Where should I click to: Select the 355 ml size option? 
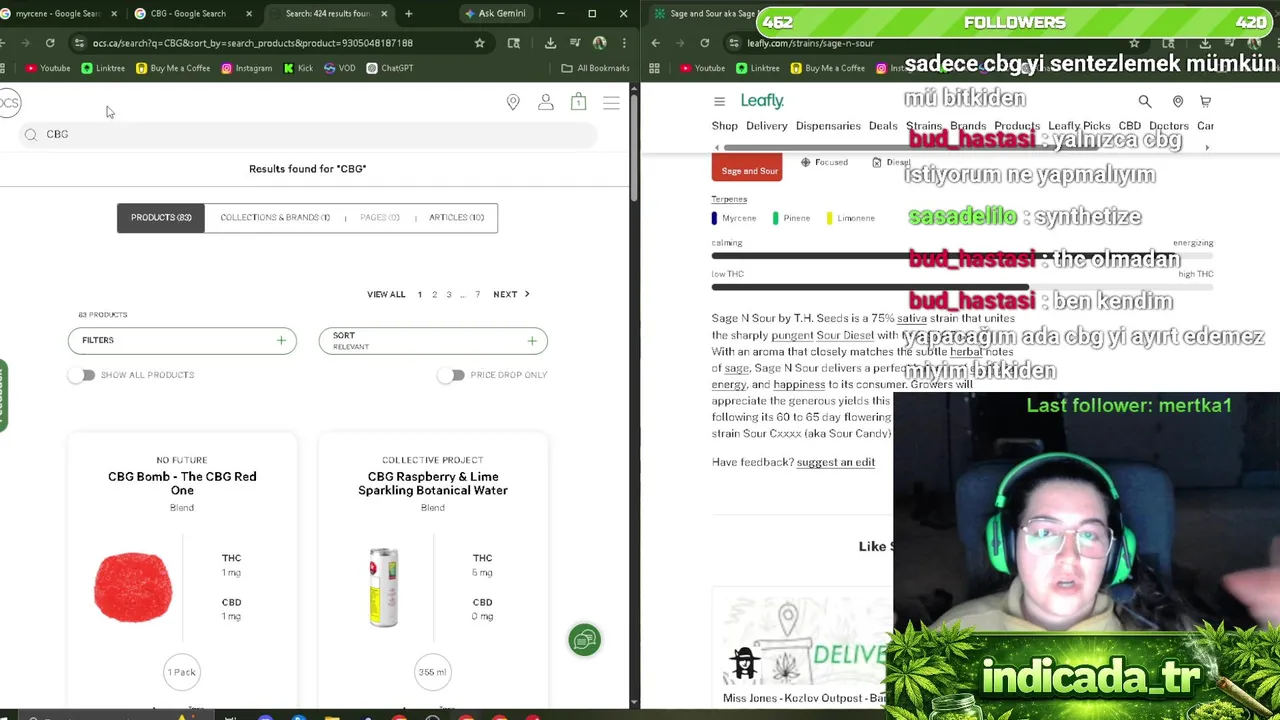click(433, 672)
